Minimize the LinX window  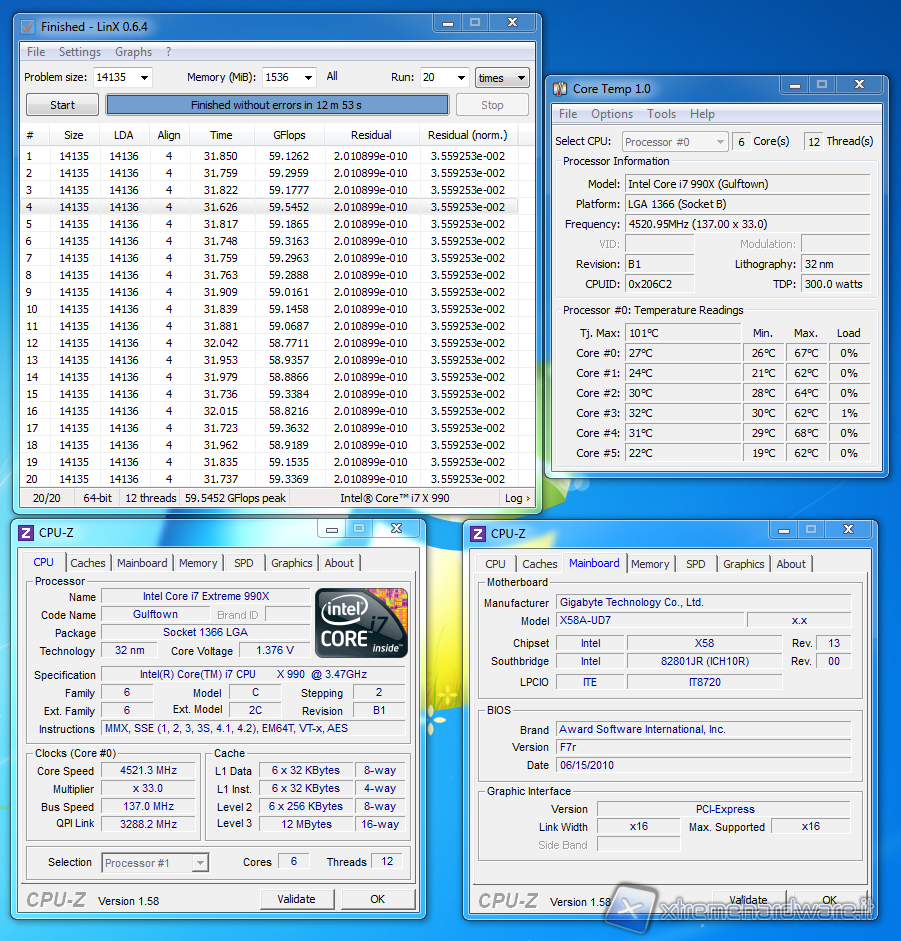pos(447,24)
